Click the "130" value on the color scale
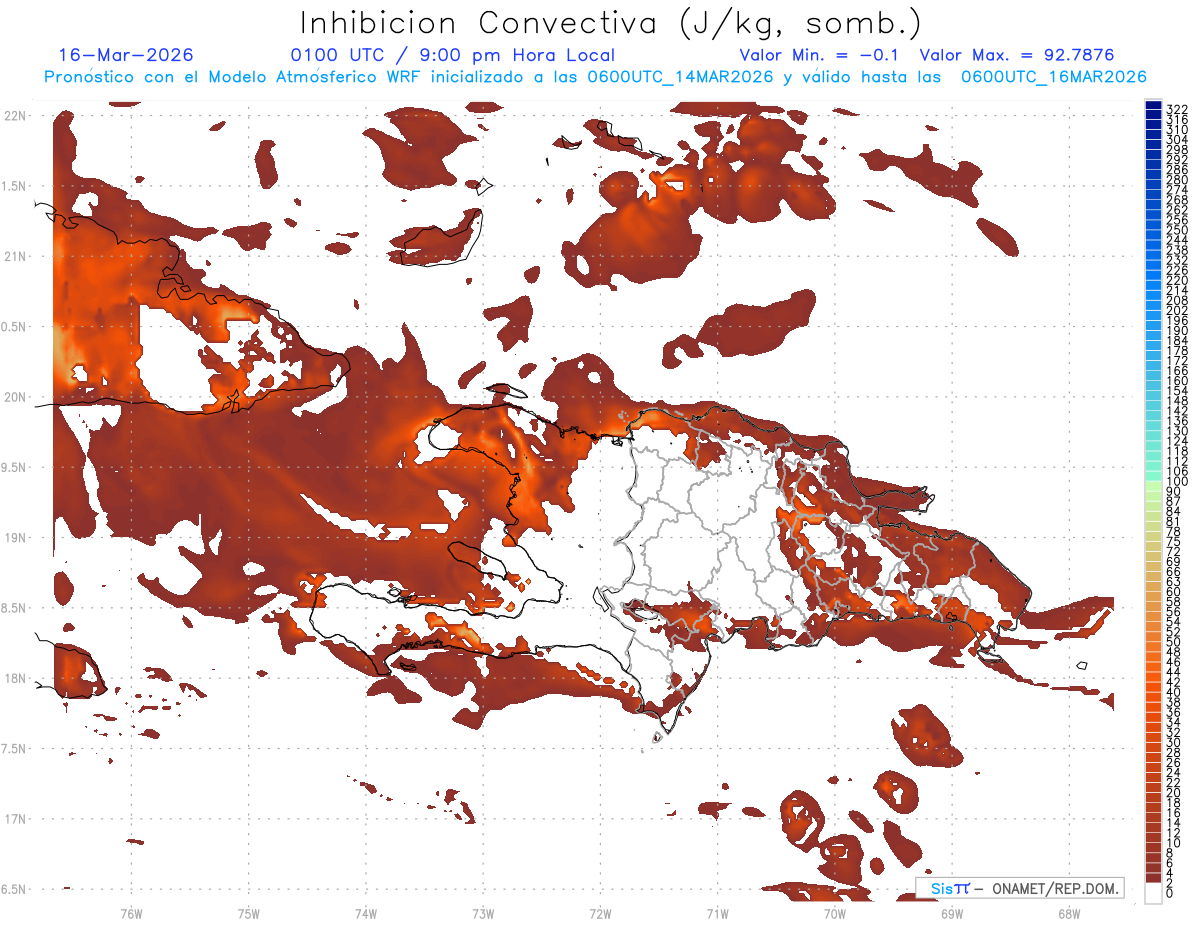The width and height of the screenshot is (1200, 927). tap(1176, 431)
